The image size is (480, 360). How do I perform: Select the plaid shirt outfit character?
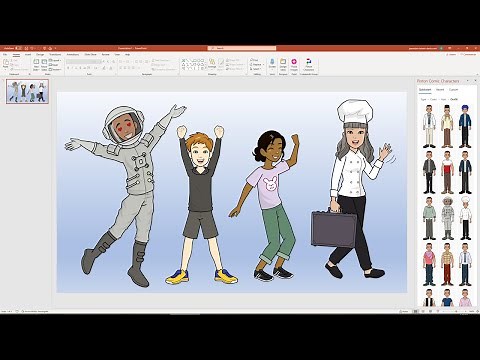[447, 264]
